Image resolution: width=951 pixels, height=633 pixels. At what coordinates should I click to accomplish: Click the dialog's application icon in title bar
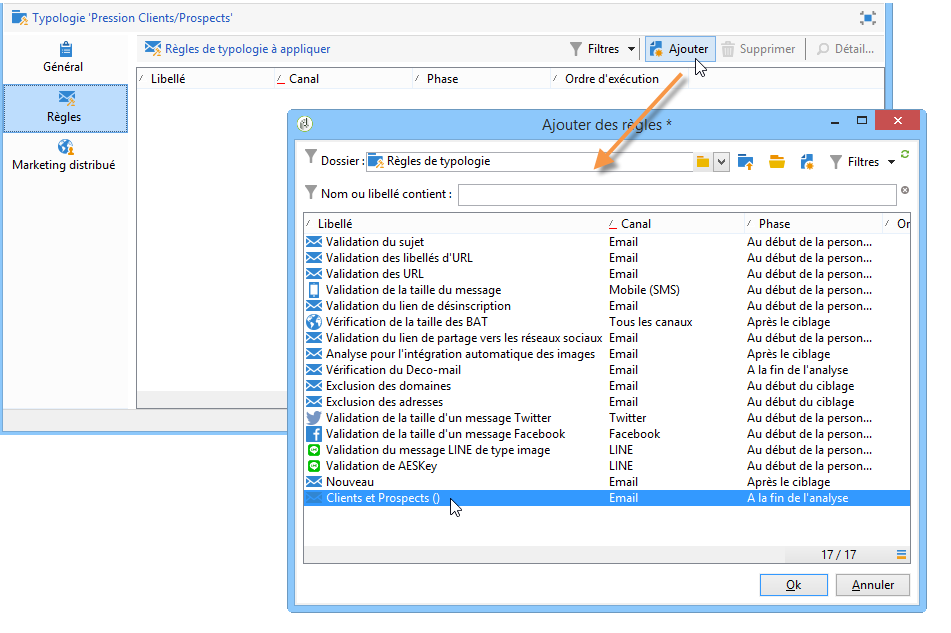[x=305, y=124]
